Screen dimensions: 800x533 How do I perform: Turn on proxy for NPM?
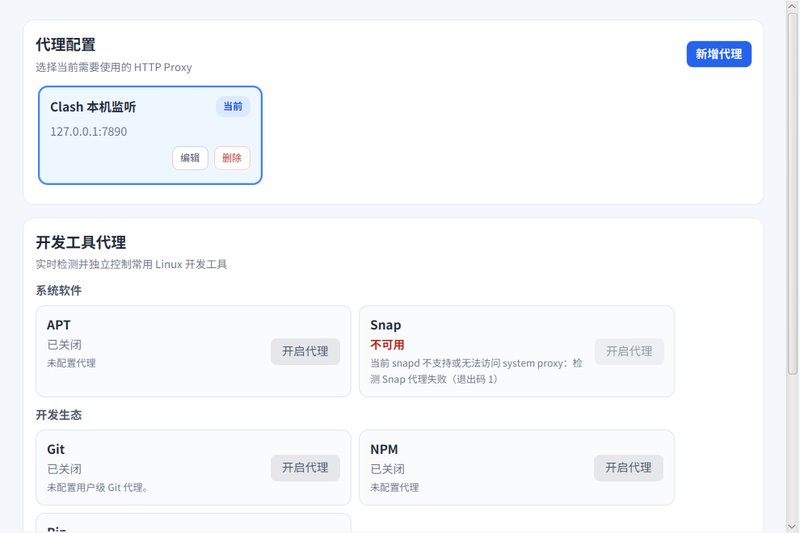click(x=628, y=468)
